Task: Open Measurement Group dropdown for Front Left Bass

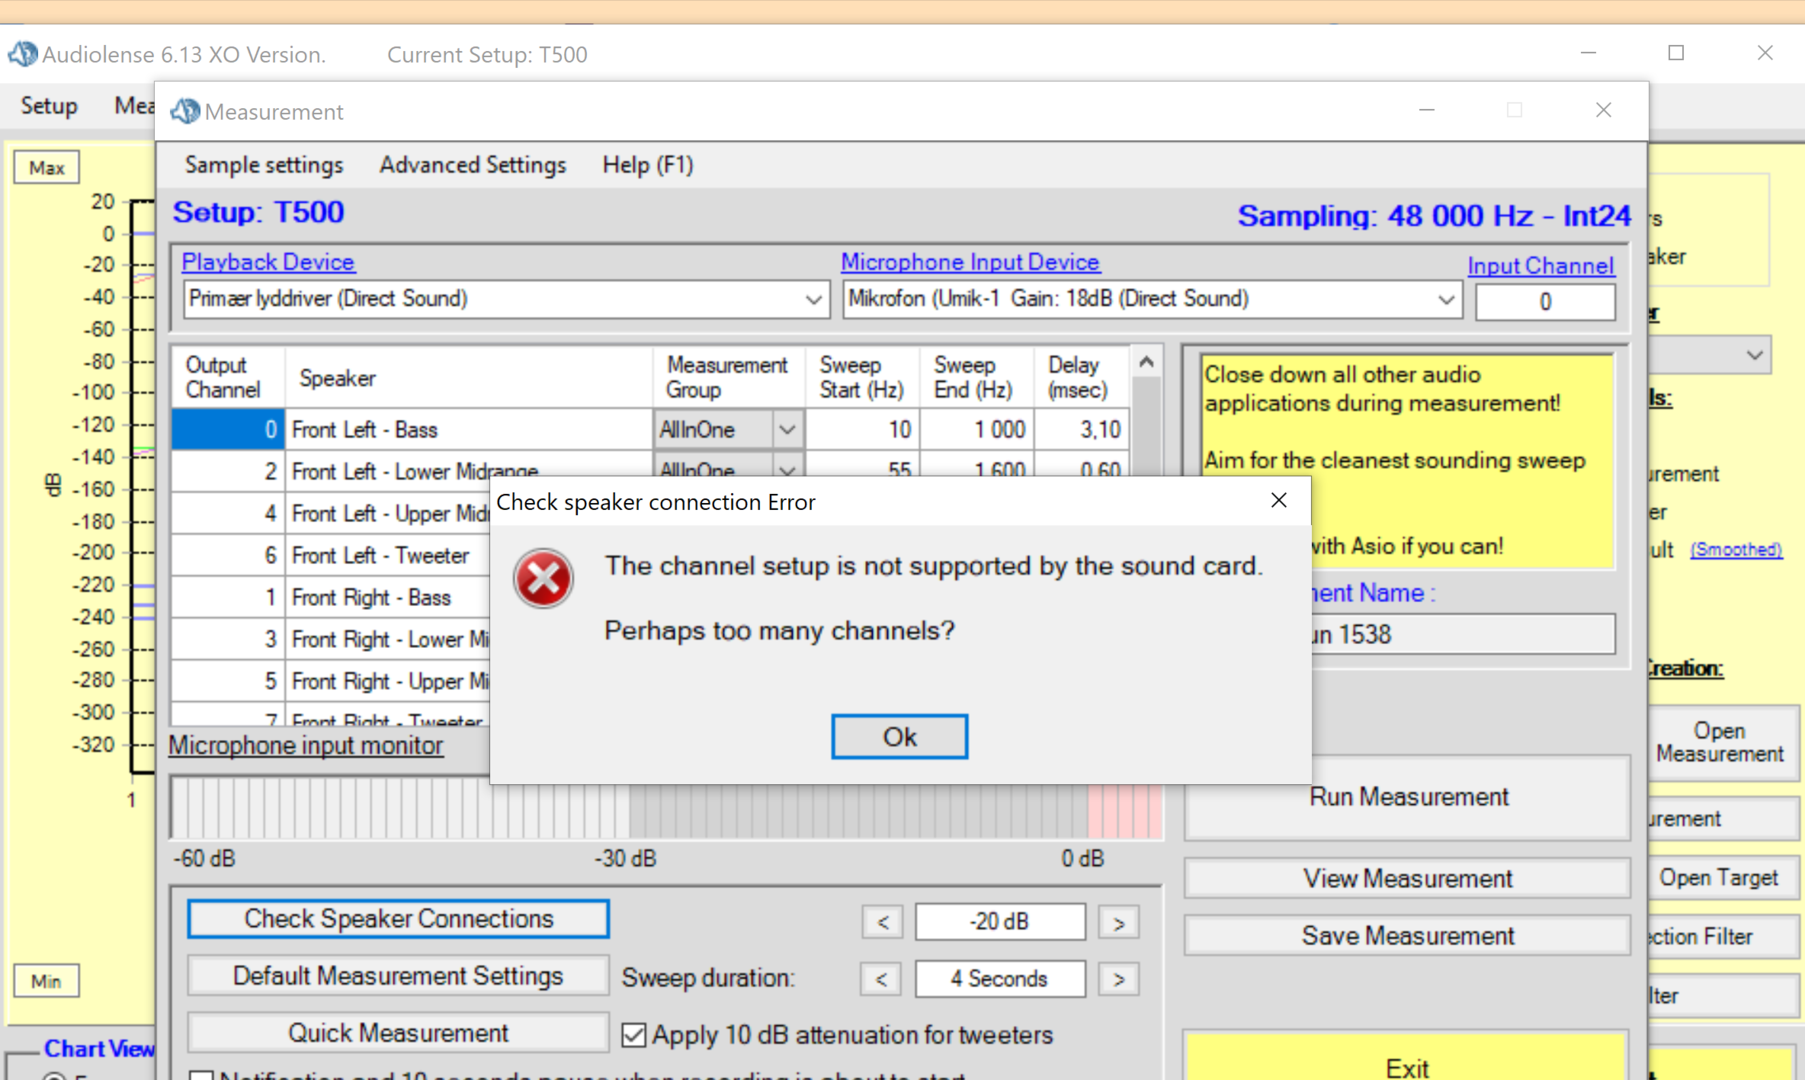Action: point(787,430)
